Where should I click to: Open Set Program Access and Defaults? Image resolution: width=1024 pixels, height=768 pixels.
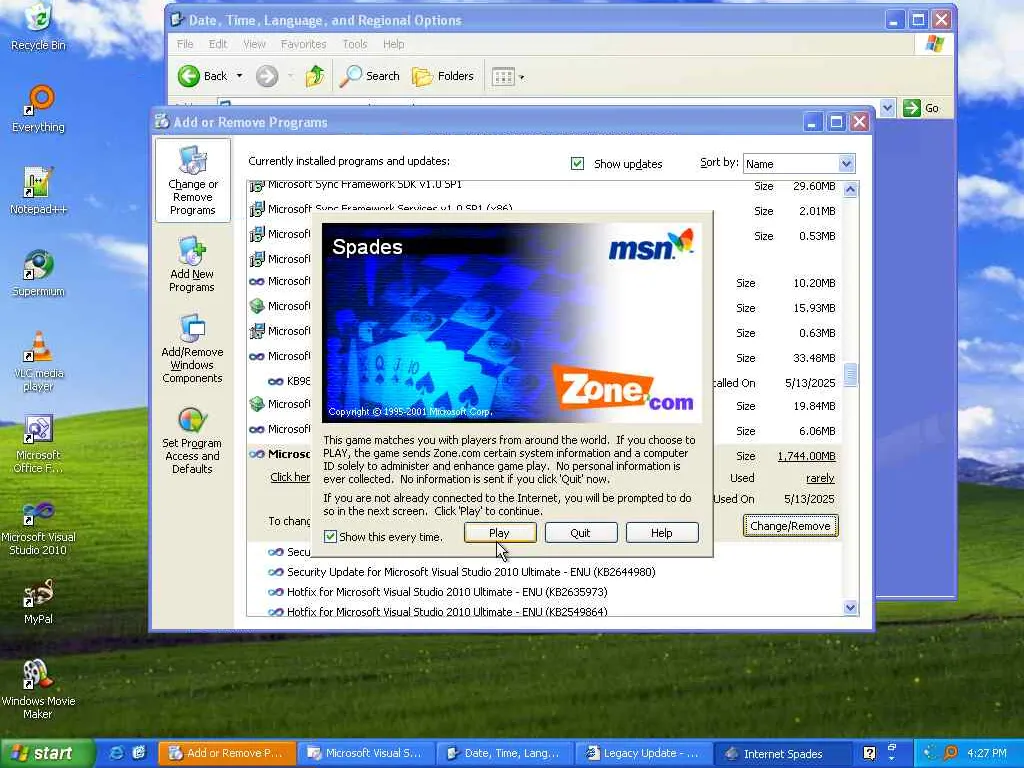[192, 440]
